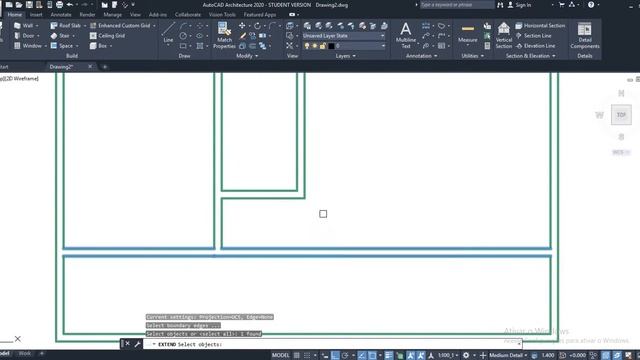Viewport: 640px width, 360px height.
Task: Toggle ortho mode in status bar
Action: coord(335,355)
